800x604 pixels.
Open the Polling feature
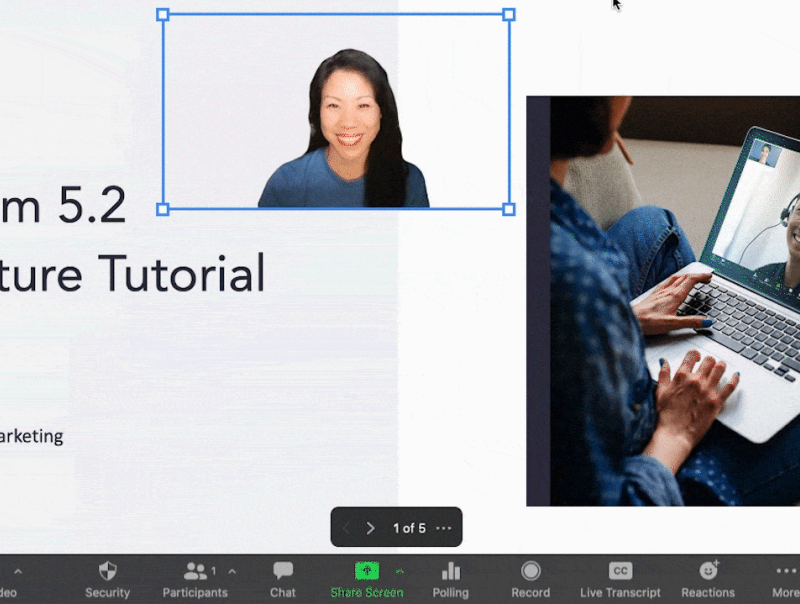click(450, 578)
